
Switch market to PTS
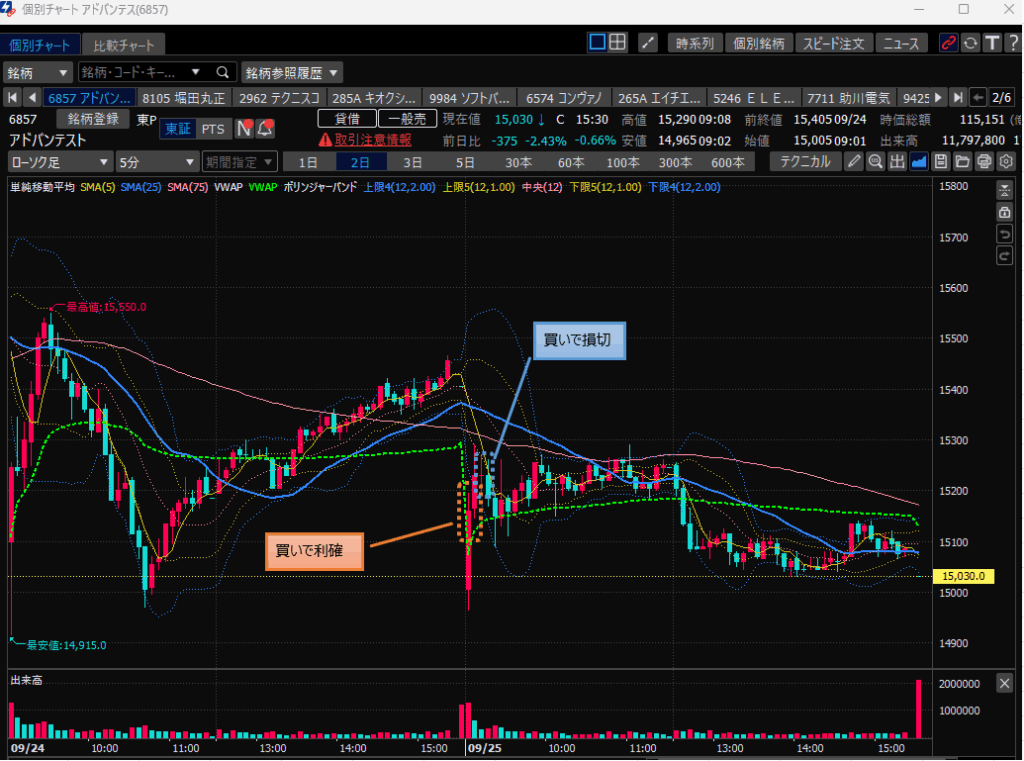213,128
